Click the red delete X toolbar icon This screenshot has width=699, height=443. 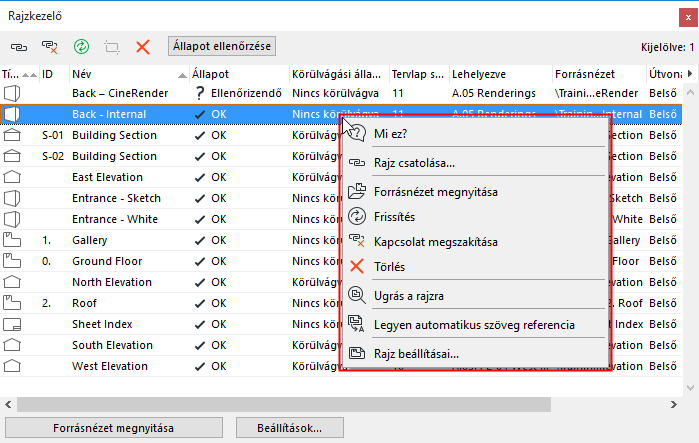coord(143,46)
